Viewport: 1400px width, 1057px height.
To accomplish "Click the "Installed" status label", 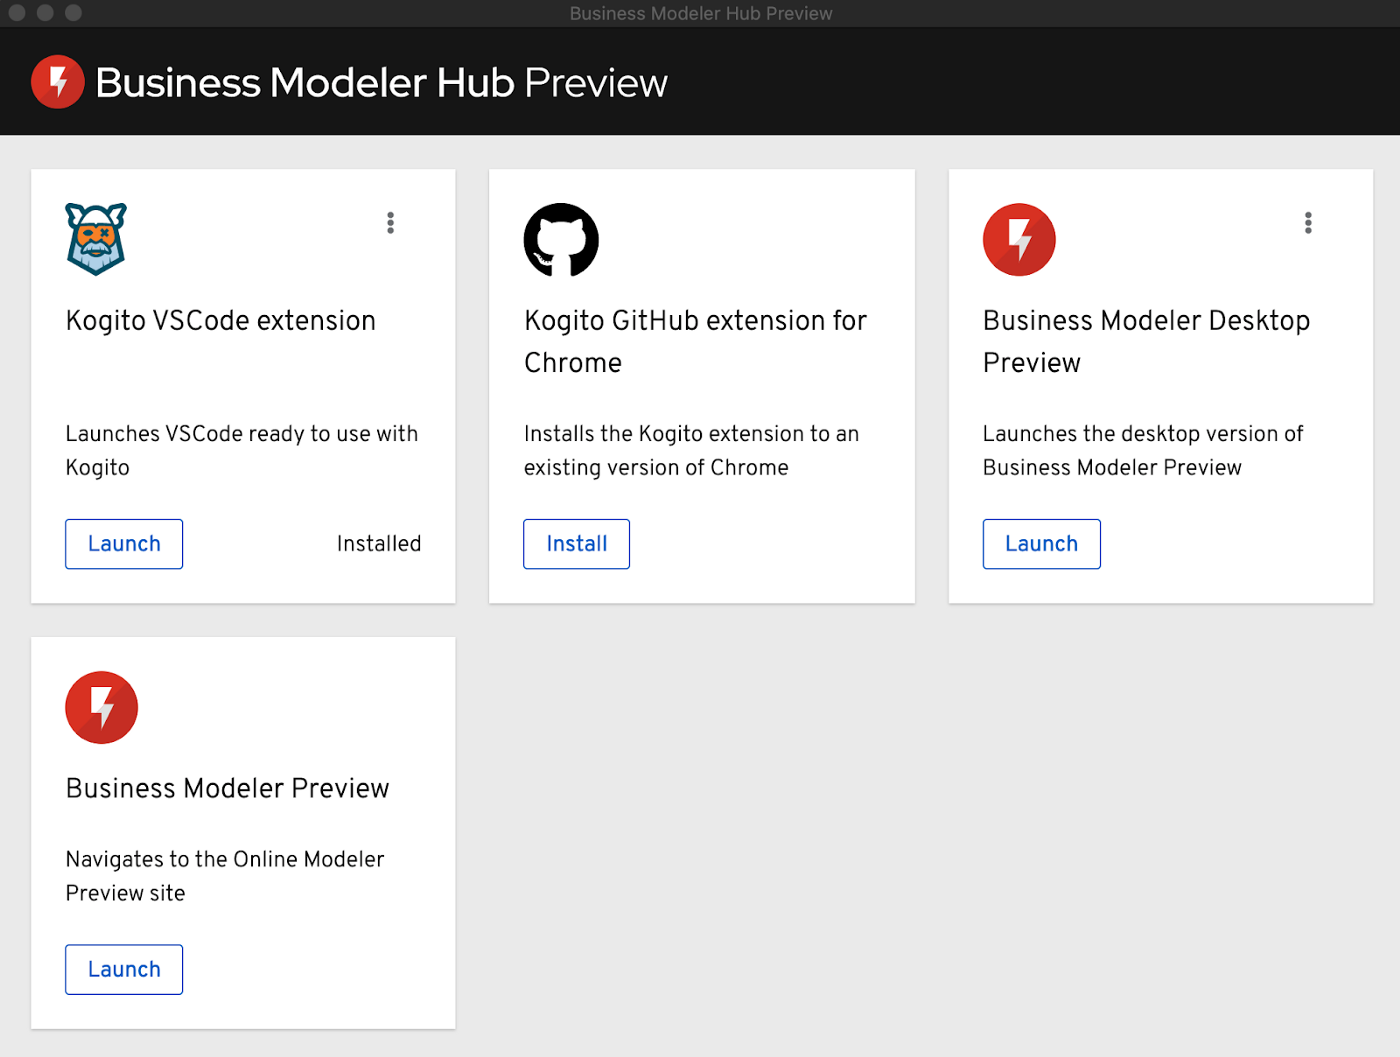I will coord(378,544).
